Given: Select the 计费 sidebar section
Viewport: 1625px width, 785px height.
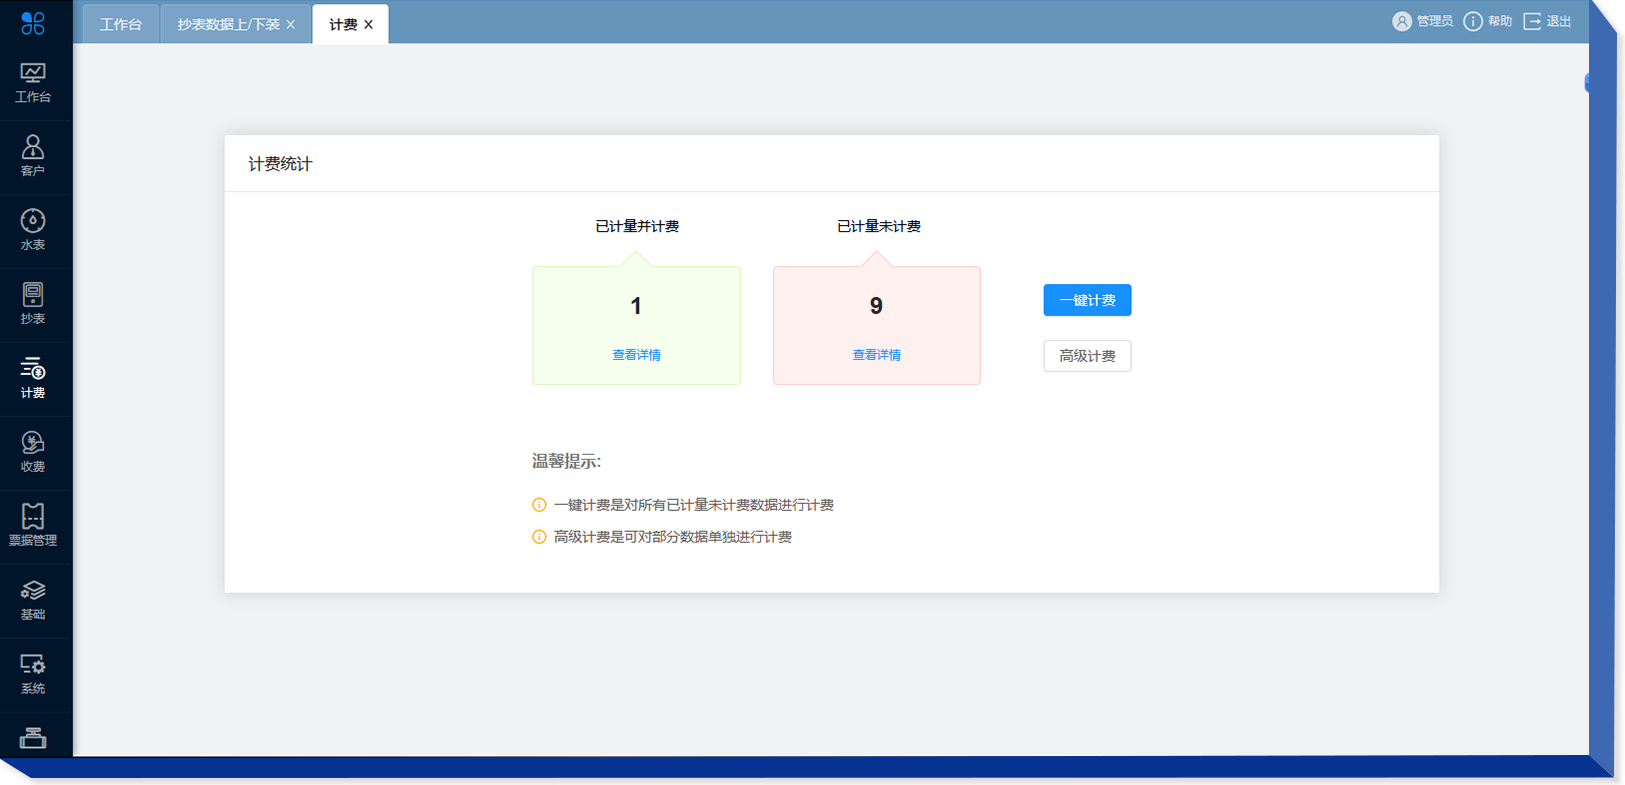Looking at the screenshot, I should pyautogui.click(x=33, y=379).
